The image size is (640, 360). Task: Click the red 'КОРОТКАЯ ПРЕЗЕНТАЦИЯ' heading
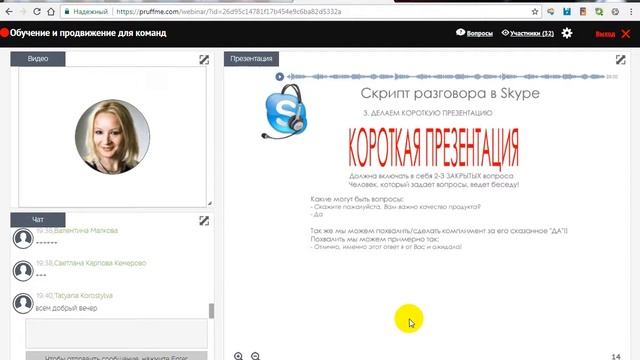pyautogui.click(x=433, y=148)
